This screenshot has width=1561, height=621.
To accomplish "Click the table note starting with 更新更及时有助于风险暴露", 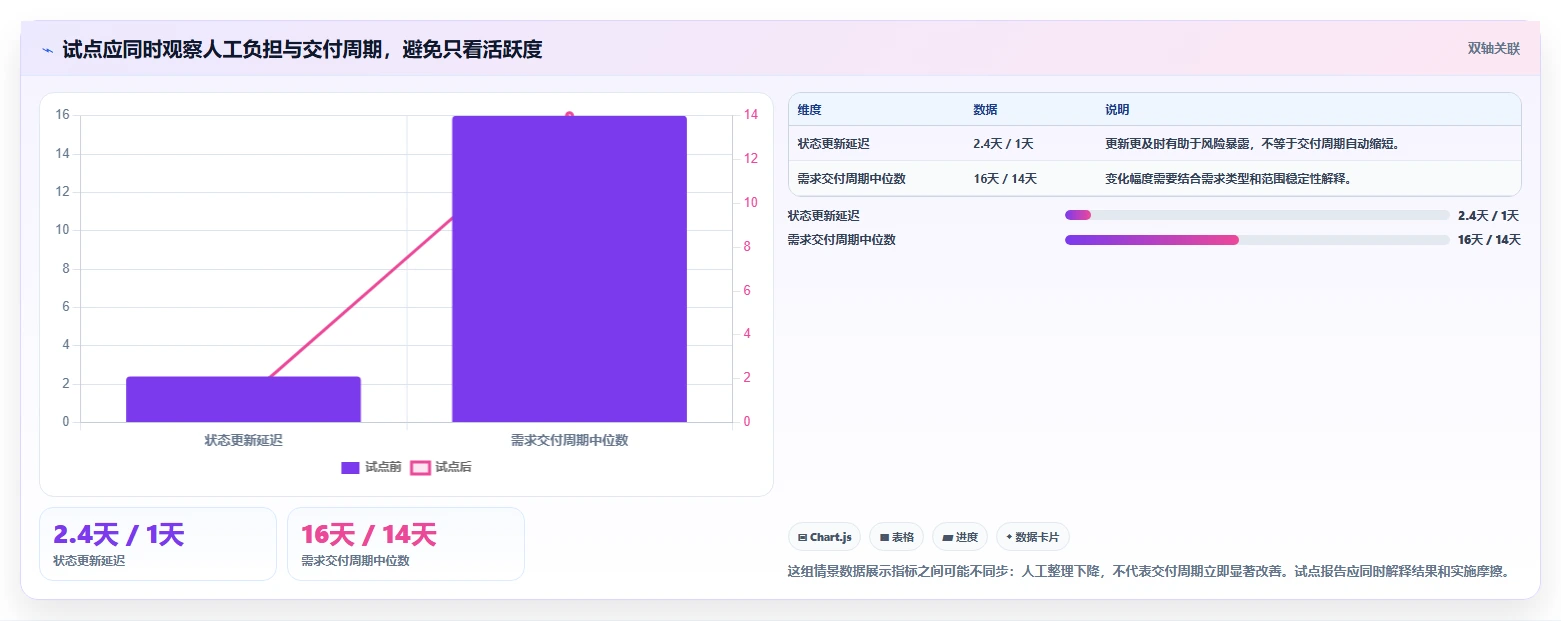I will [1252, 144].
